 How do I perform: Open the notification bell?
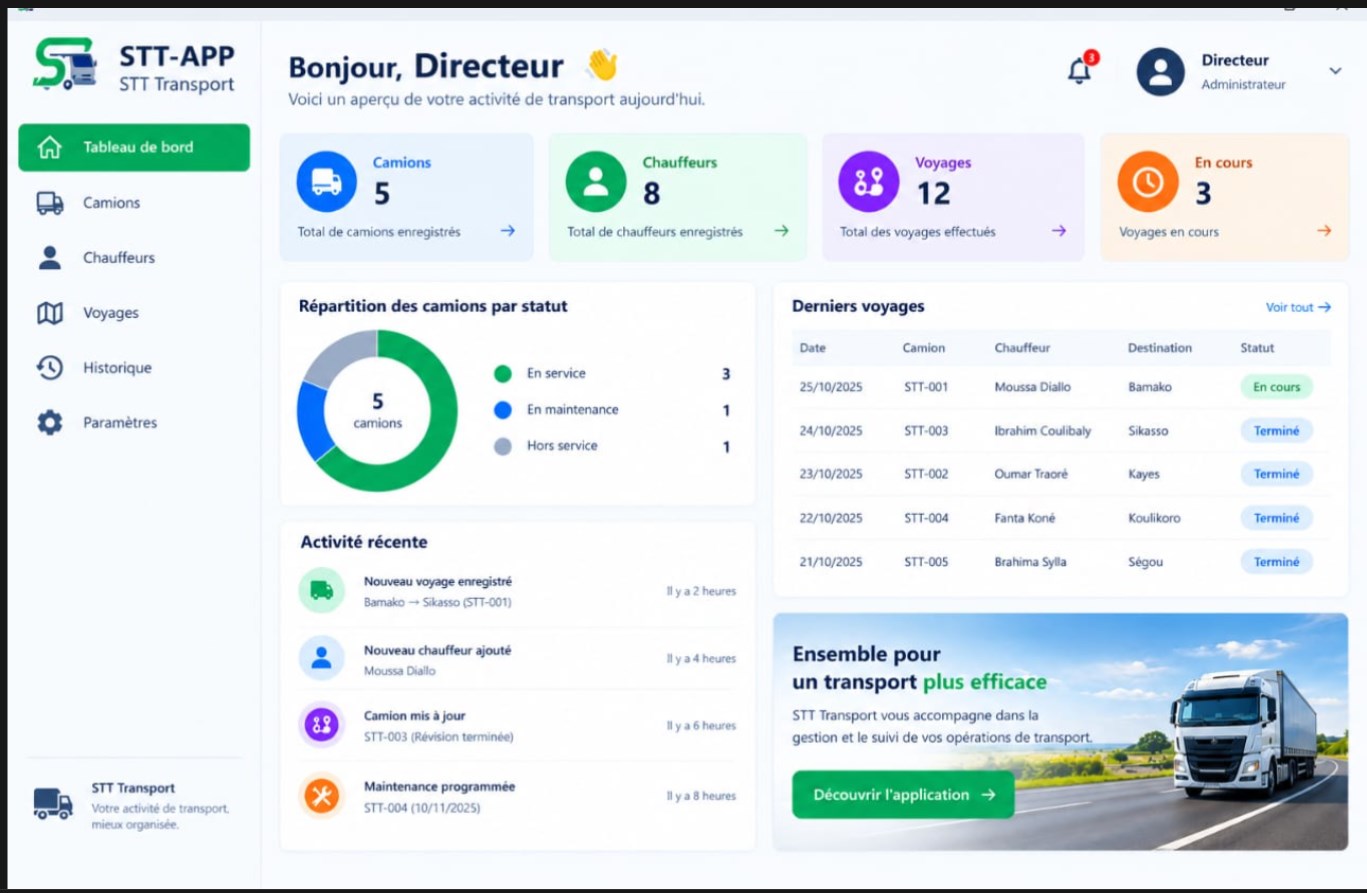tap(1079, 71)
